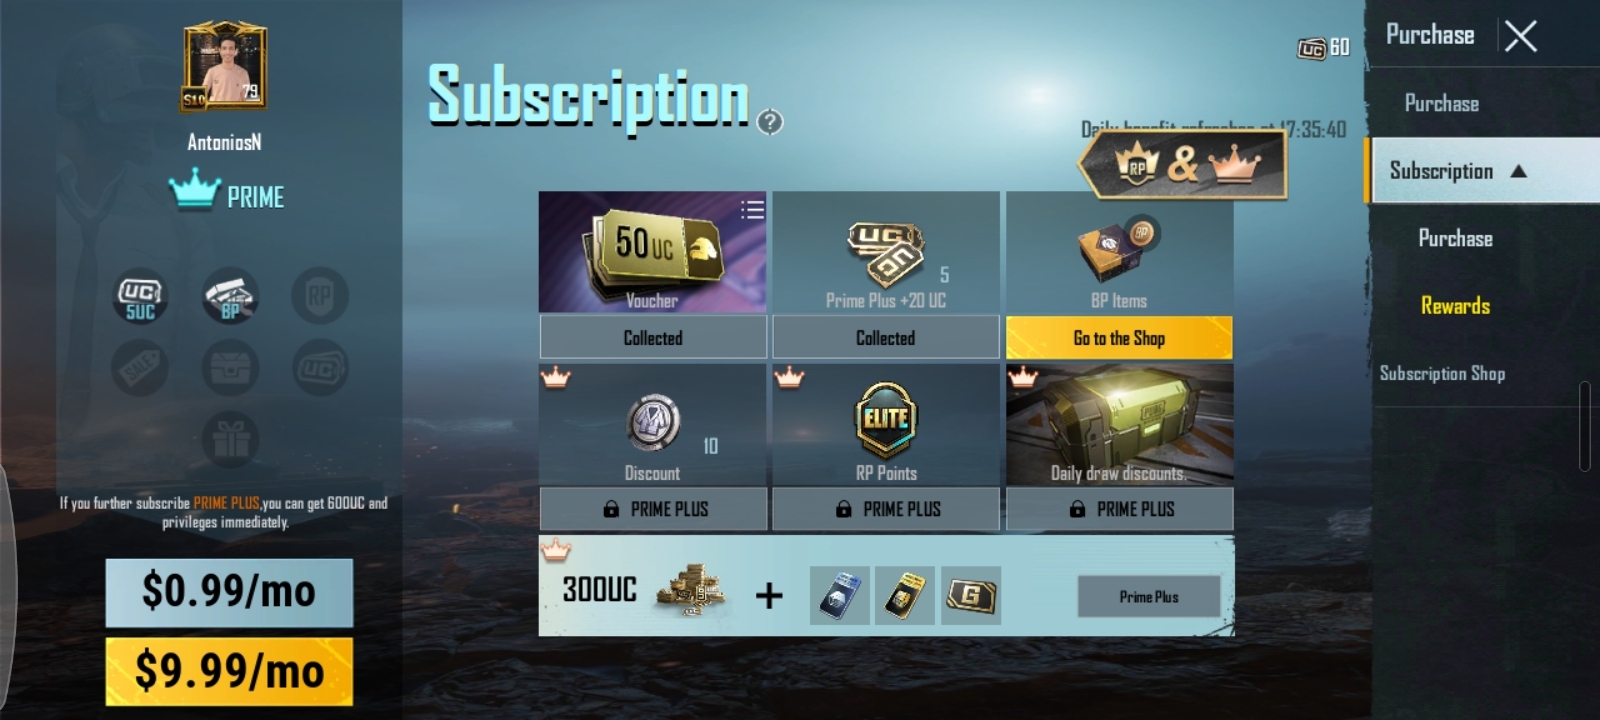Click the sidebar scrollbar handle

tap(1584, 426)
